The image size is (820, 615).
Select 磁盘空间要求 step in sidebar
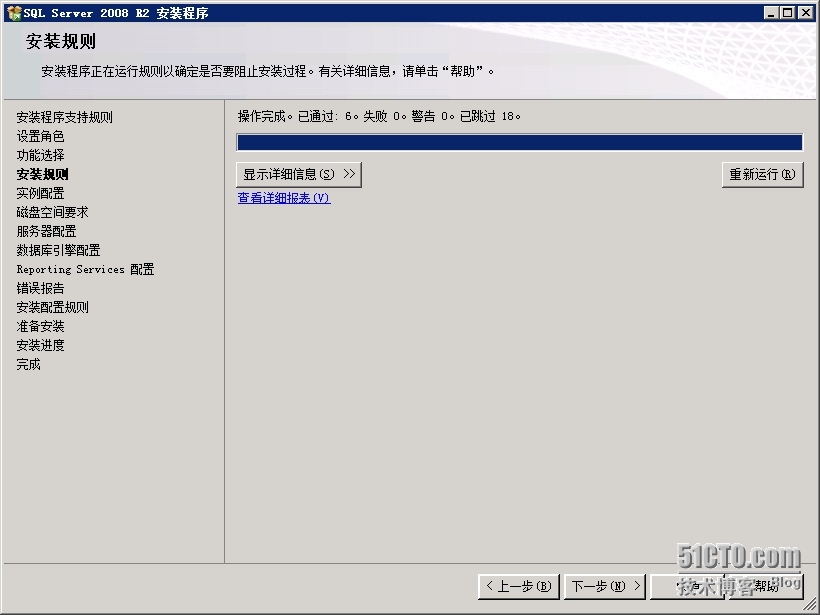point(52,212)
